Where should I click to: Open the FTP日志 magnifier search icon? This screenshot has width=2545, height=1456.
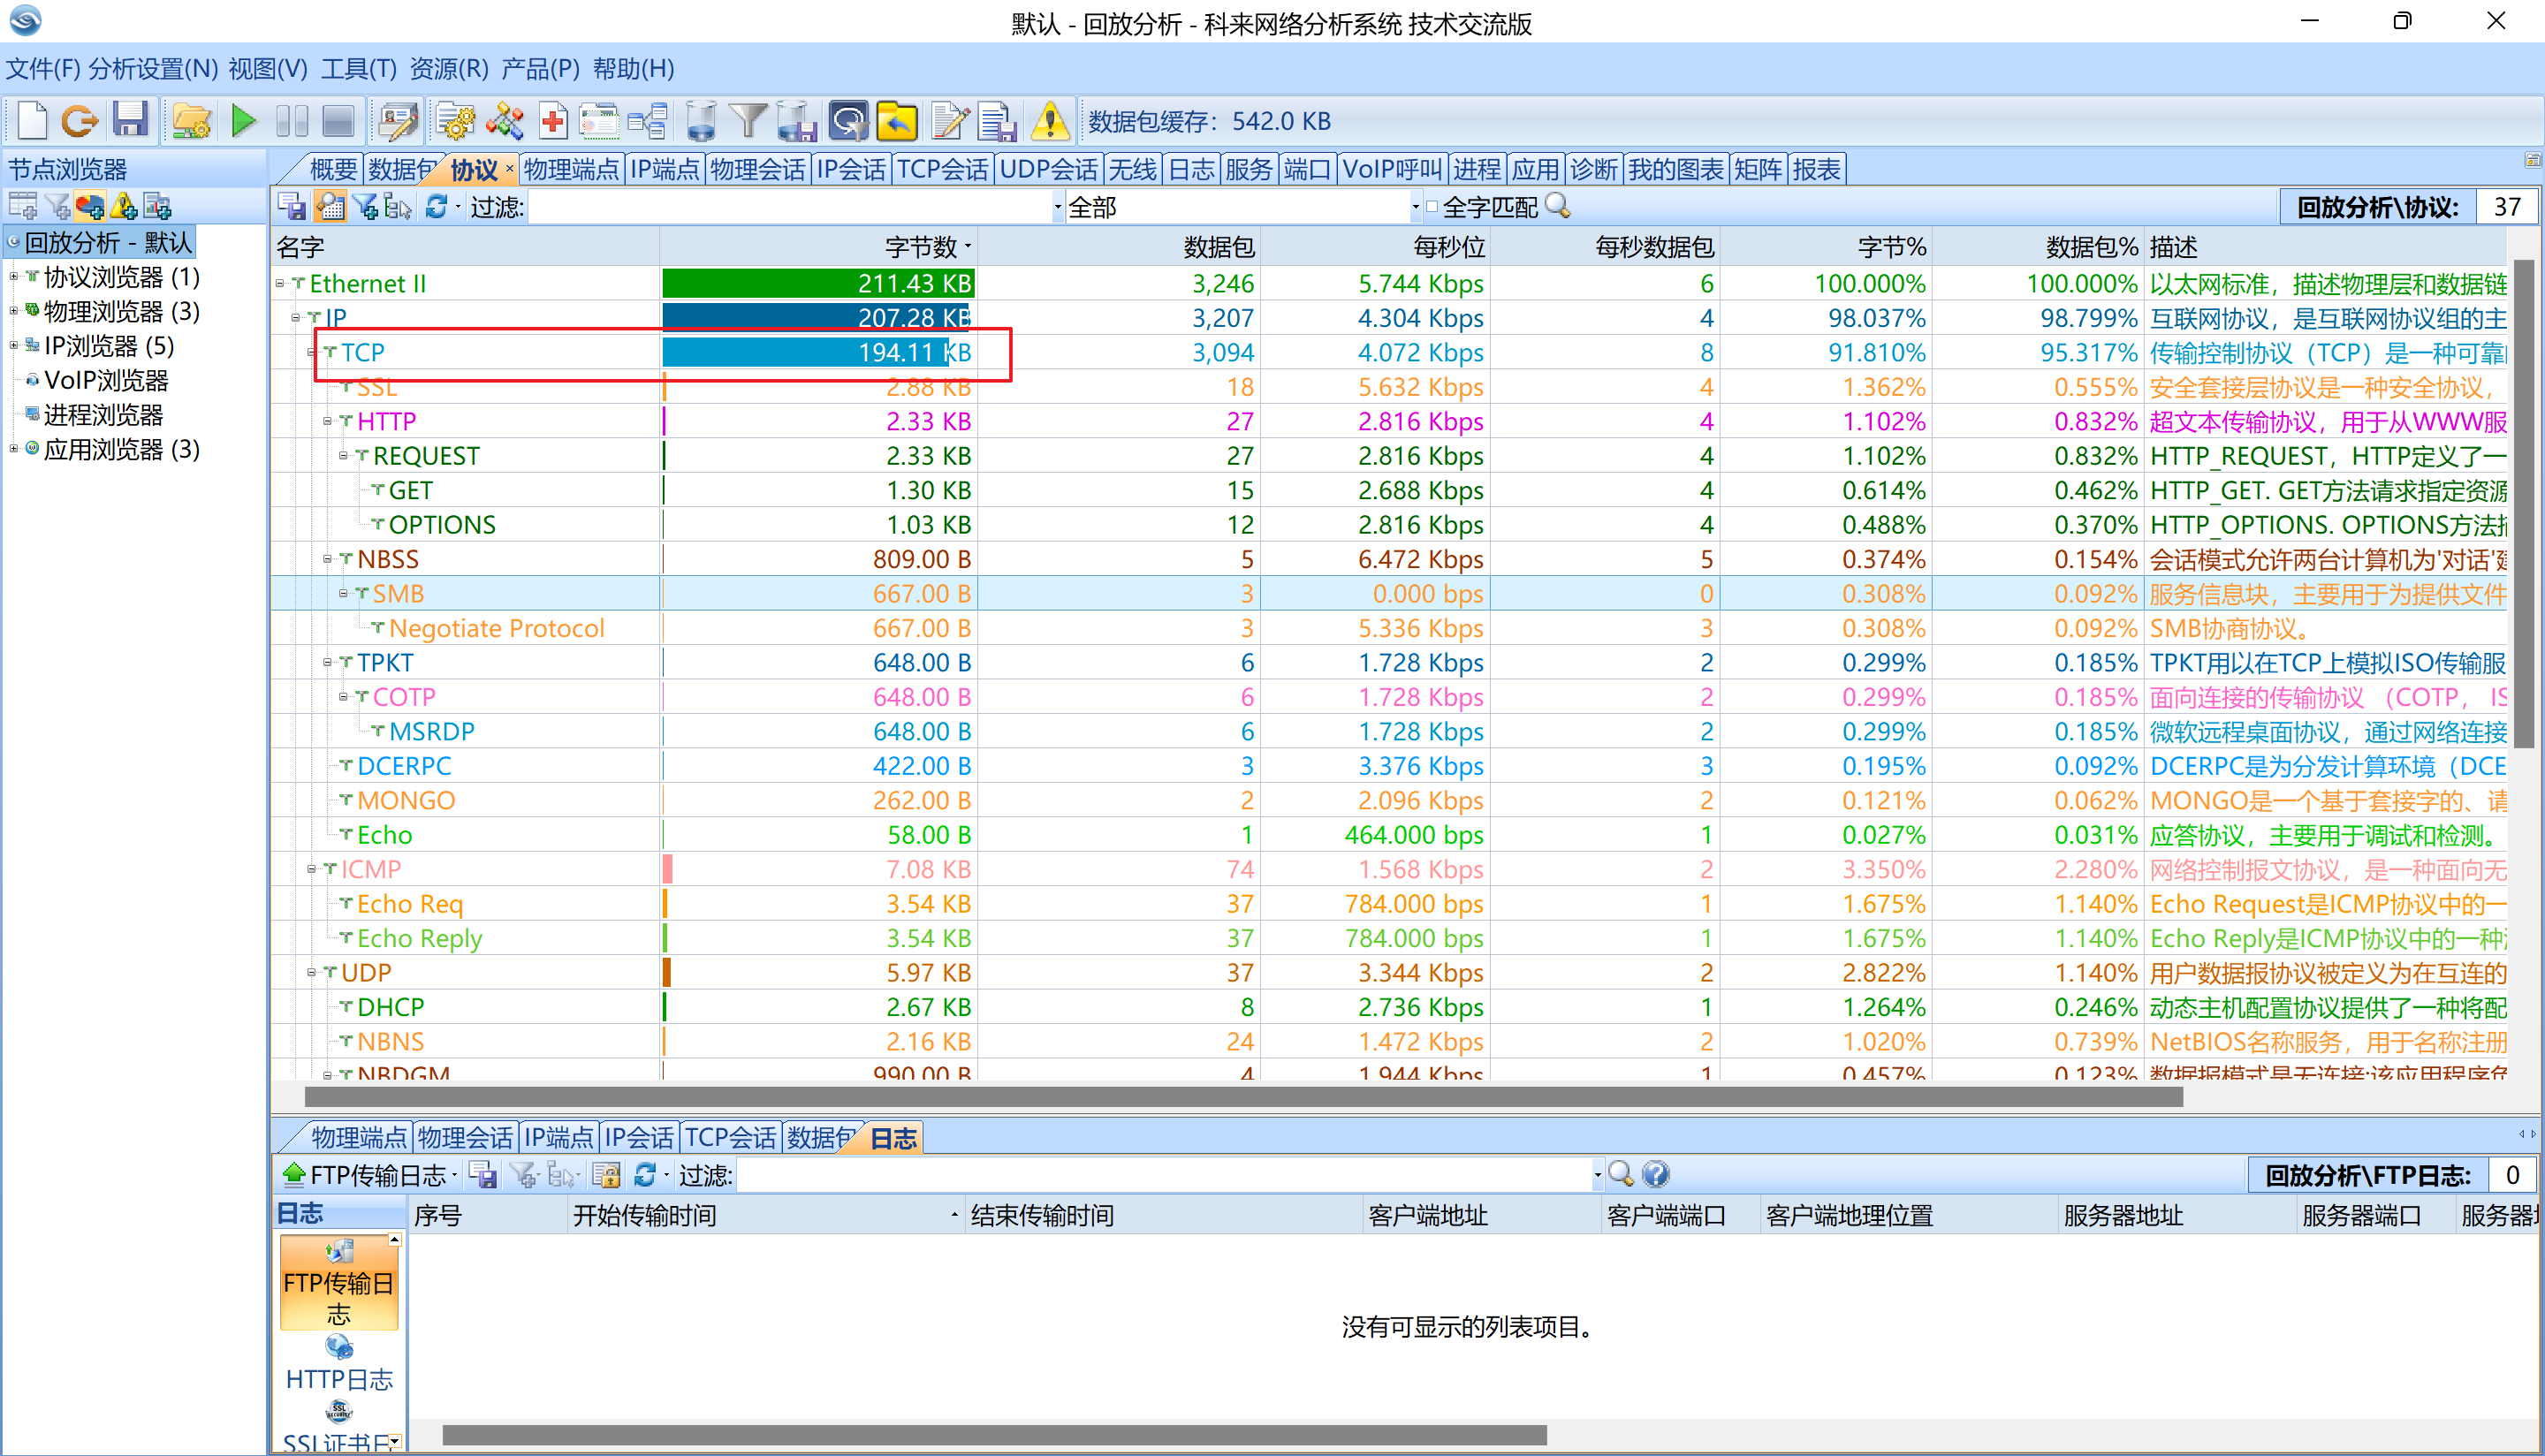pyautogui.click(x=1620, y=1174)
